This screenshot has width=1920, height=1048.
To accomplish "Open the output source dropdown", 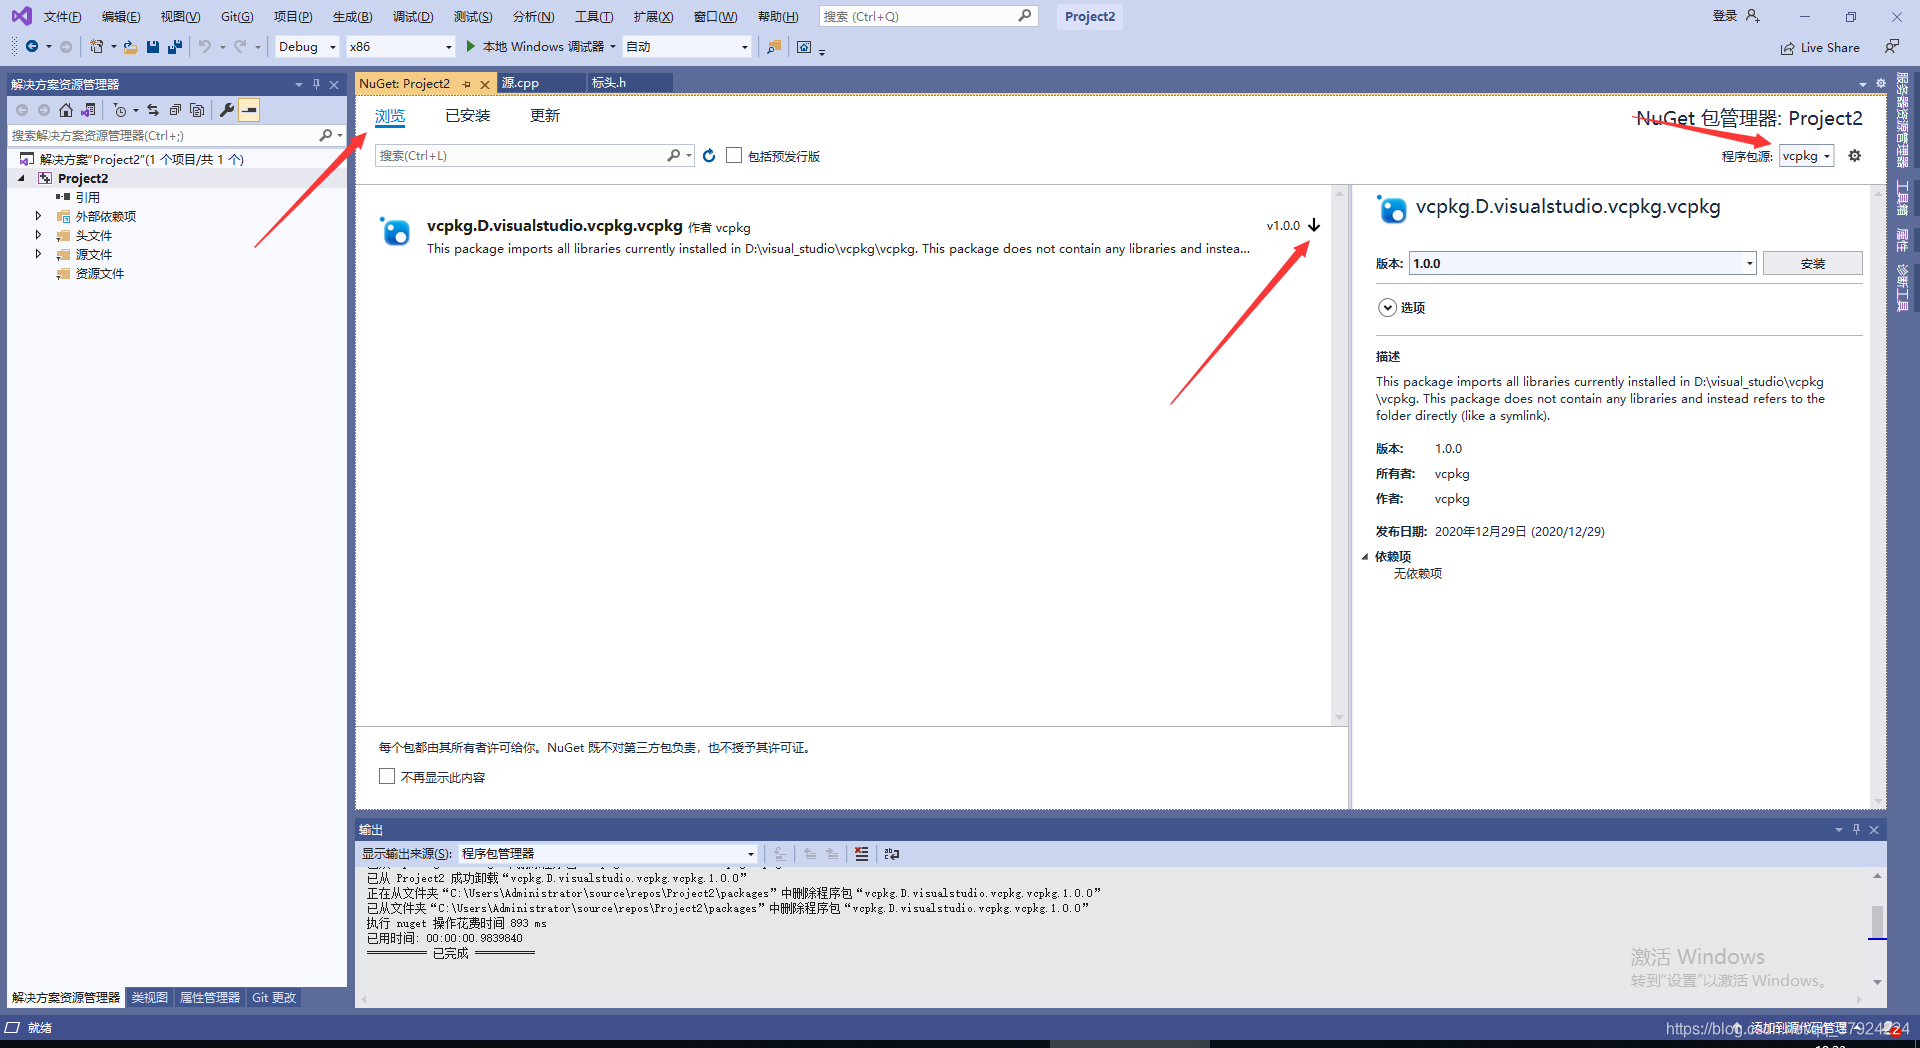I will tap(608, 854).
